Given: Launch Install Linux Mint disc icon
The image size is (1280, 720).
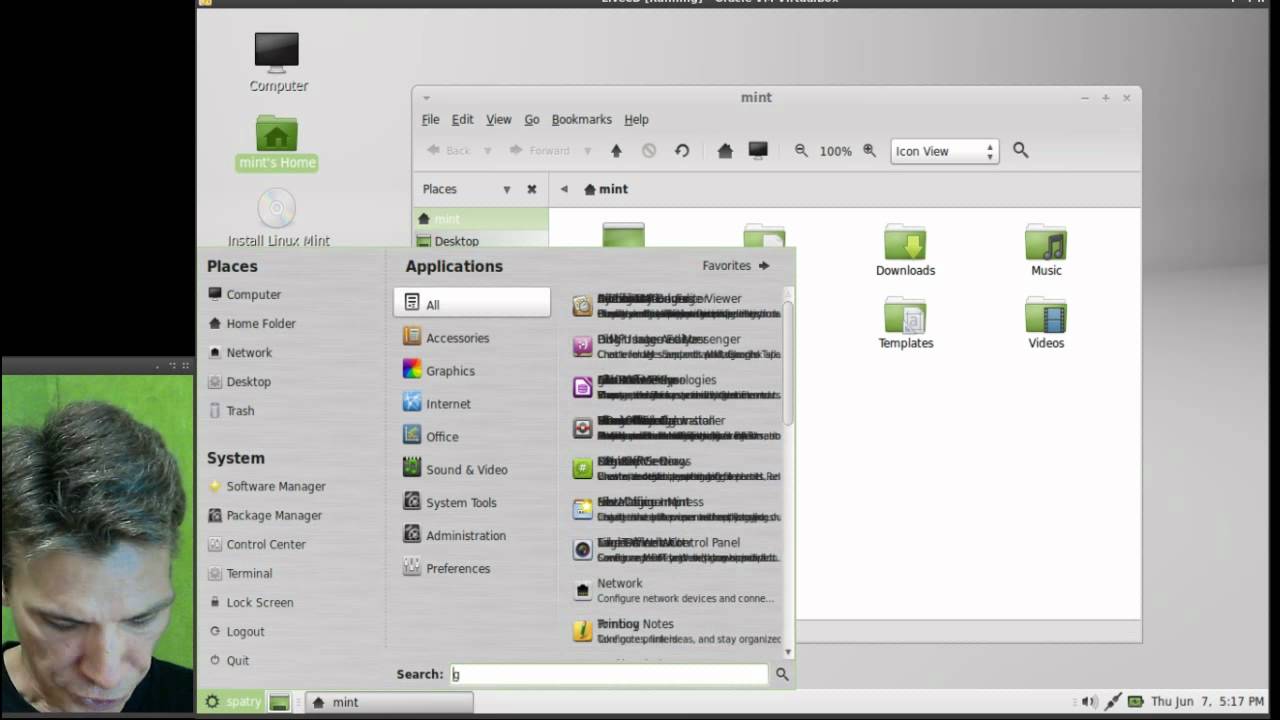Looking at the screenshot, I should 278,218.
